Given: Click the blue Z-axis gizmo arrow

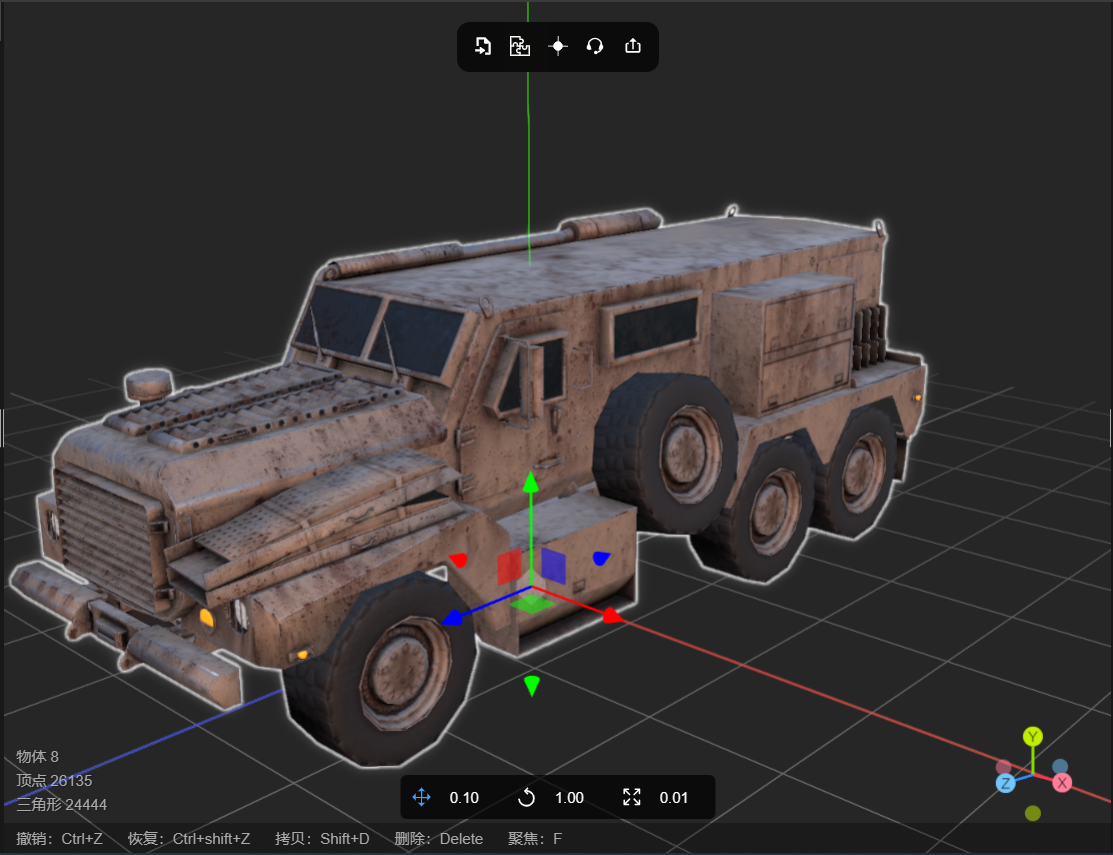Looking at the screenshot, I should pyautogui.click(x=451, y=618).
